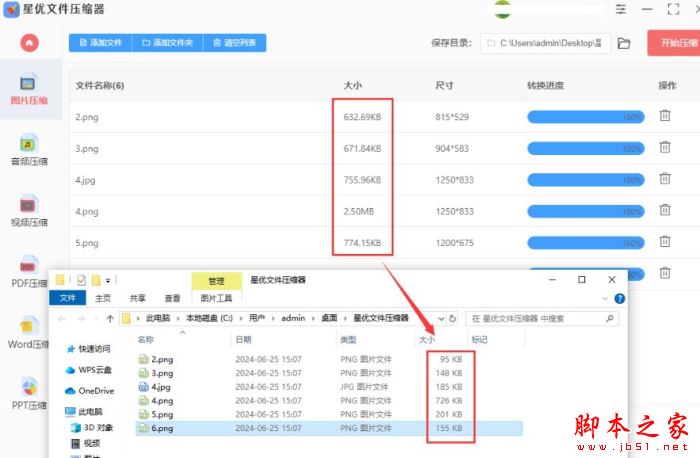Delete 5.png row with trash icon
This screenshot has height=458, width=700.
pyautogui.click(x=665, y=241)
